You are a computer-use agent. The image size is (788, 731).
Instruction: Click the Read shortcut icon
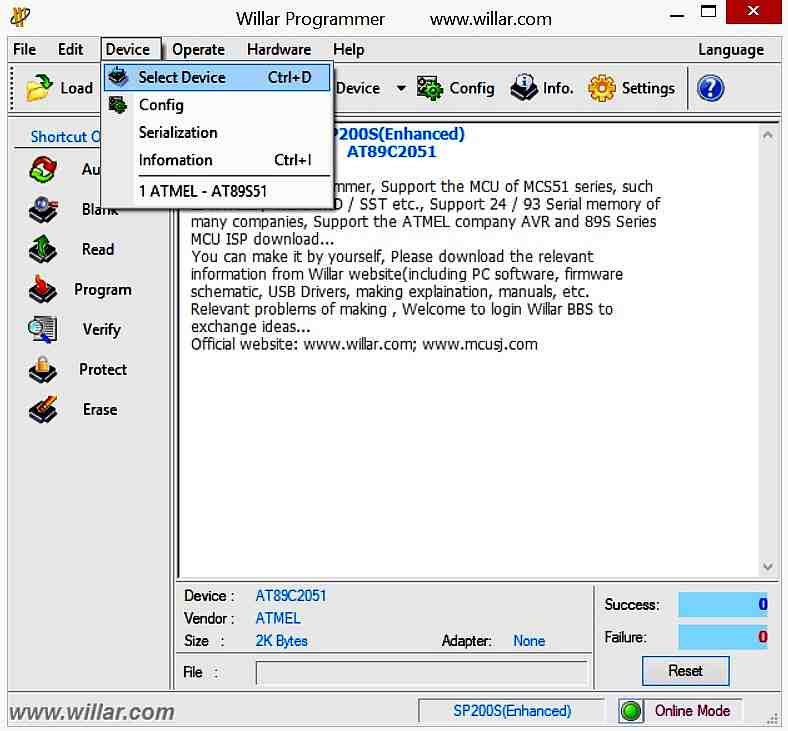43,249
